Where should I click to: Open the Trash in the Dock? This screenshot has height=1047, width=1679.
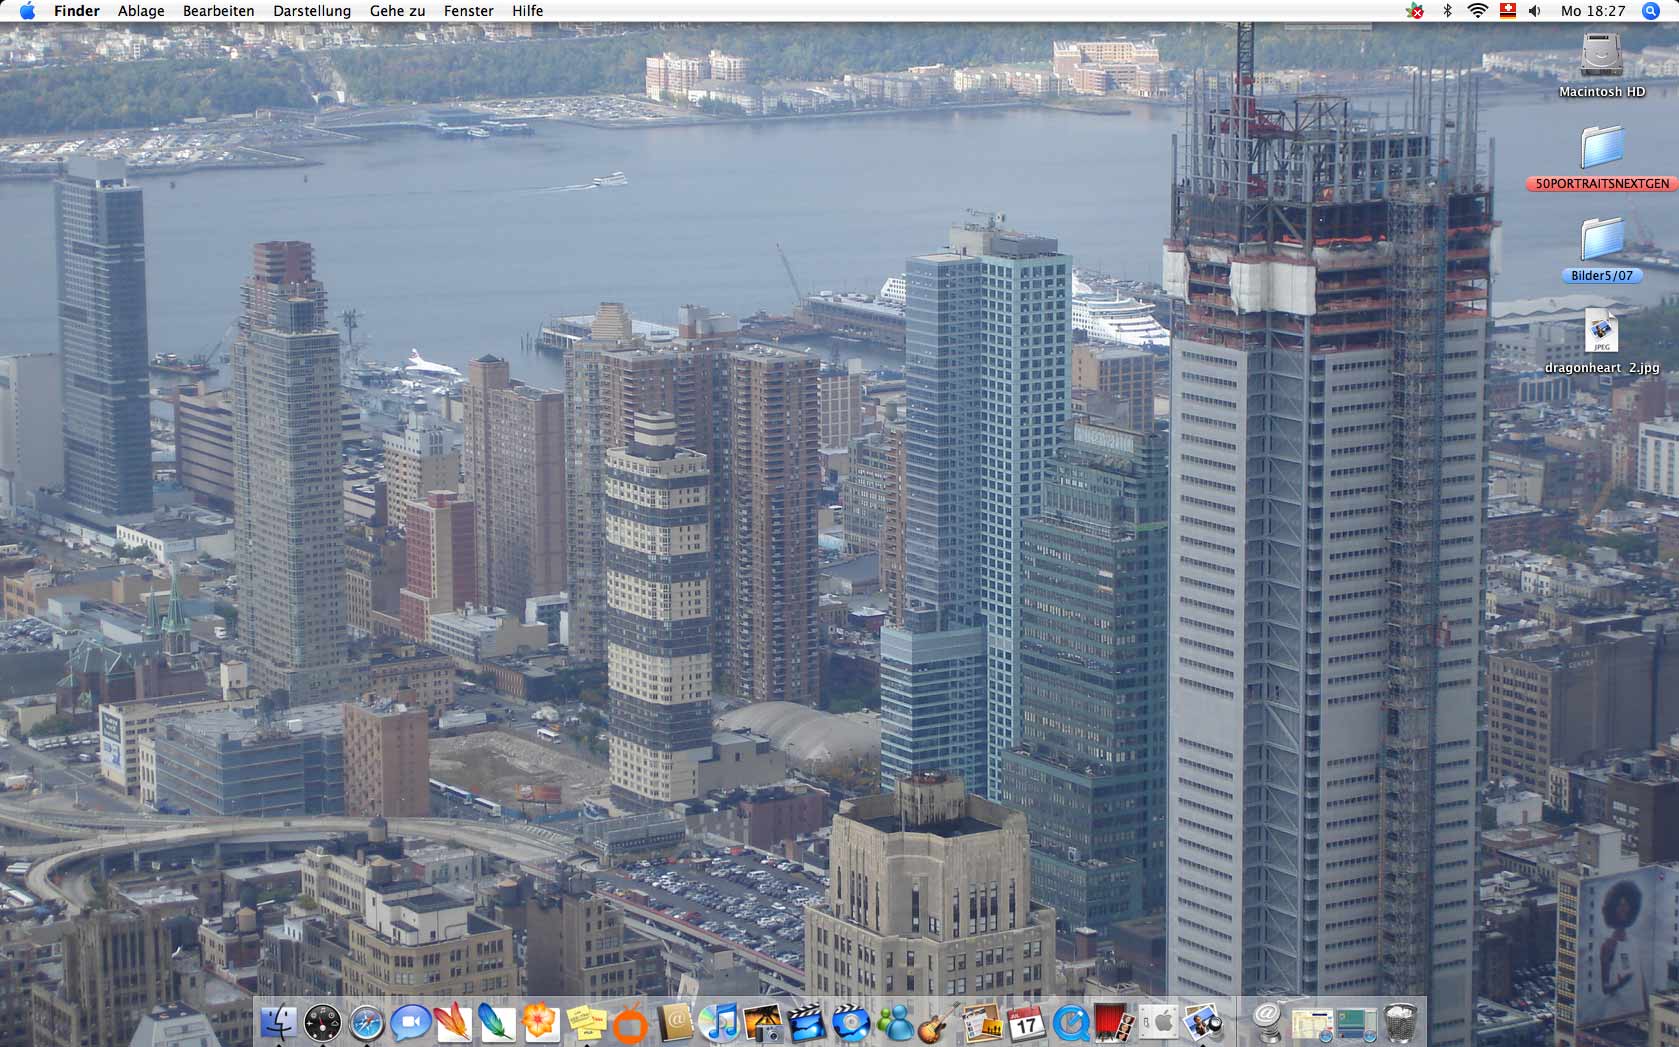1401,1023
